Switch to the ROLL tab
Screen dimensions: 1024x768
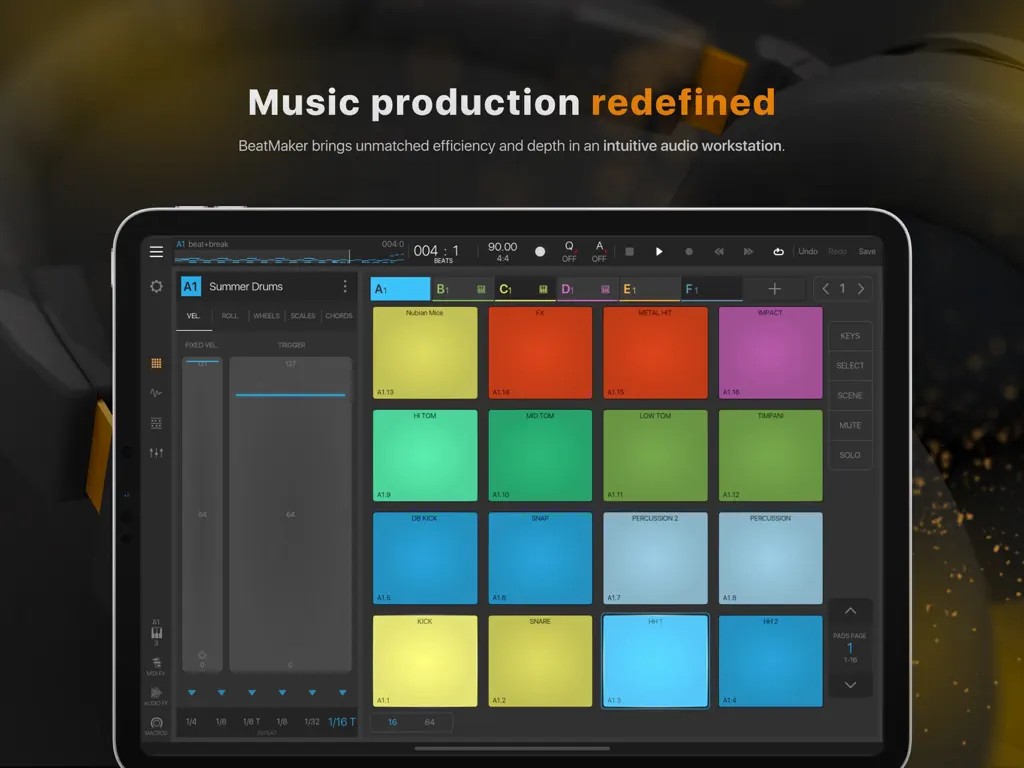point(230,316)
